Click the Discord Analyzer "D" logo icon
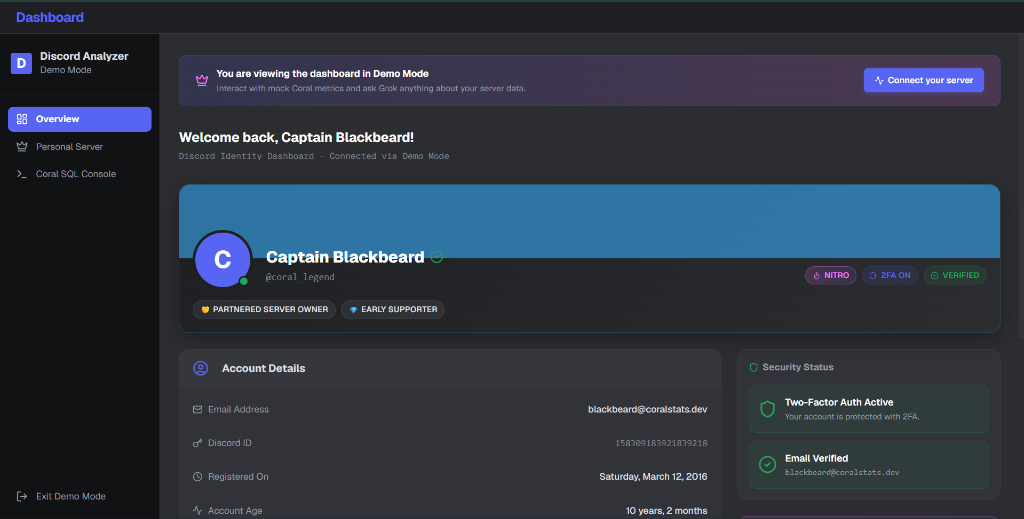This screenshot has width=1024, height=519. (22, 63)
